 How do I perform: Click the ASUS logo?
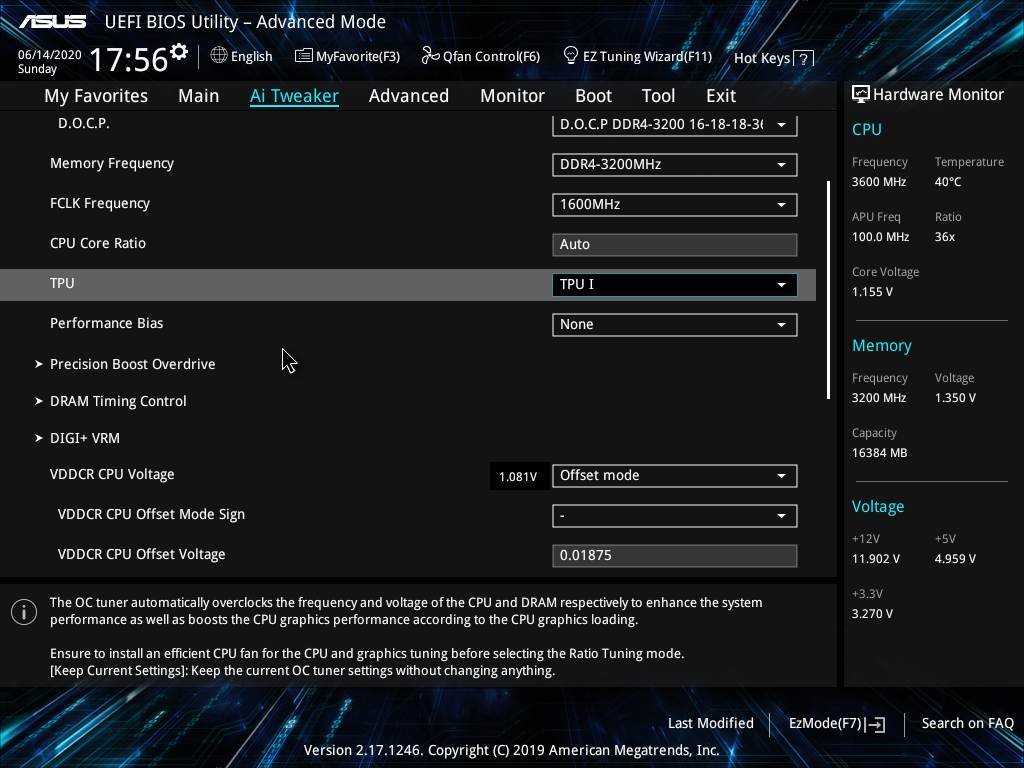point(53,22)
